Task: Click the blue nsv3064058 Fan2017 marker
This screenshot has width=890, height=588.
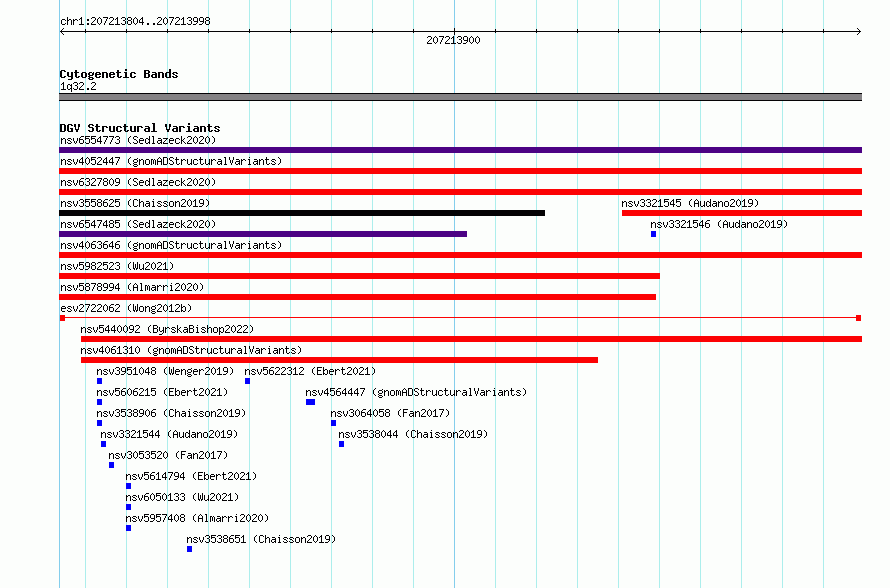Action: pyautogui.click(x=333, y=423)
